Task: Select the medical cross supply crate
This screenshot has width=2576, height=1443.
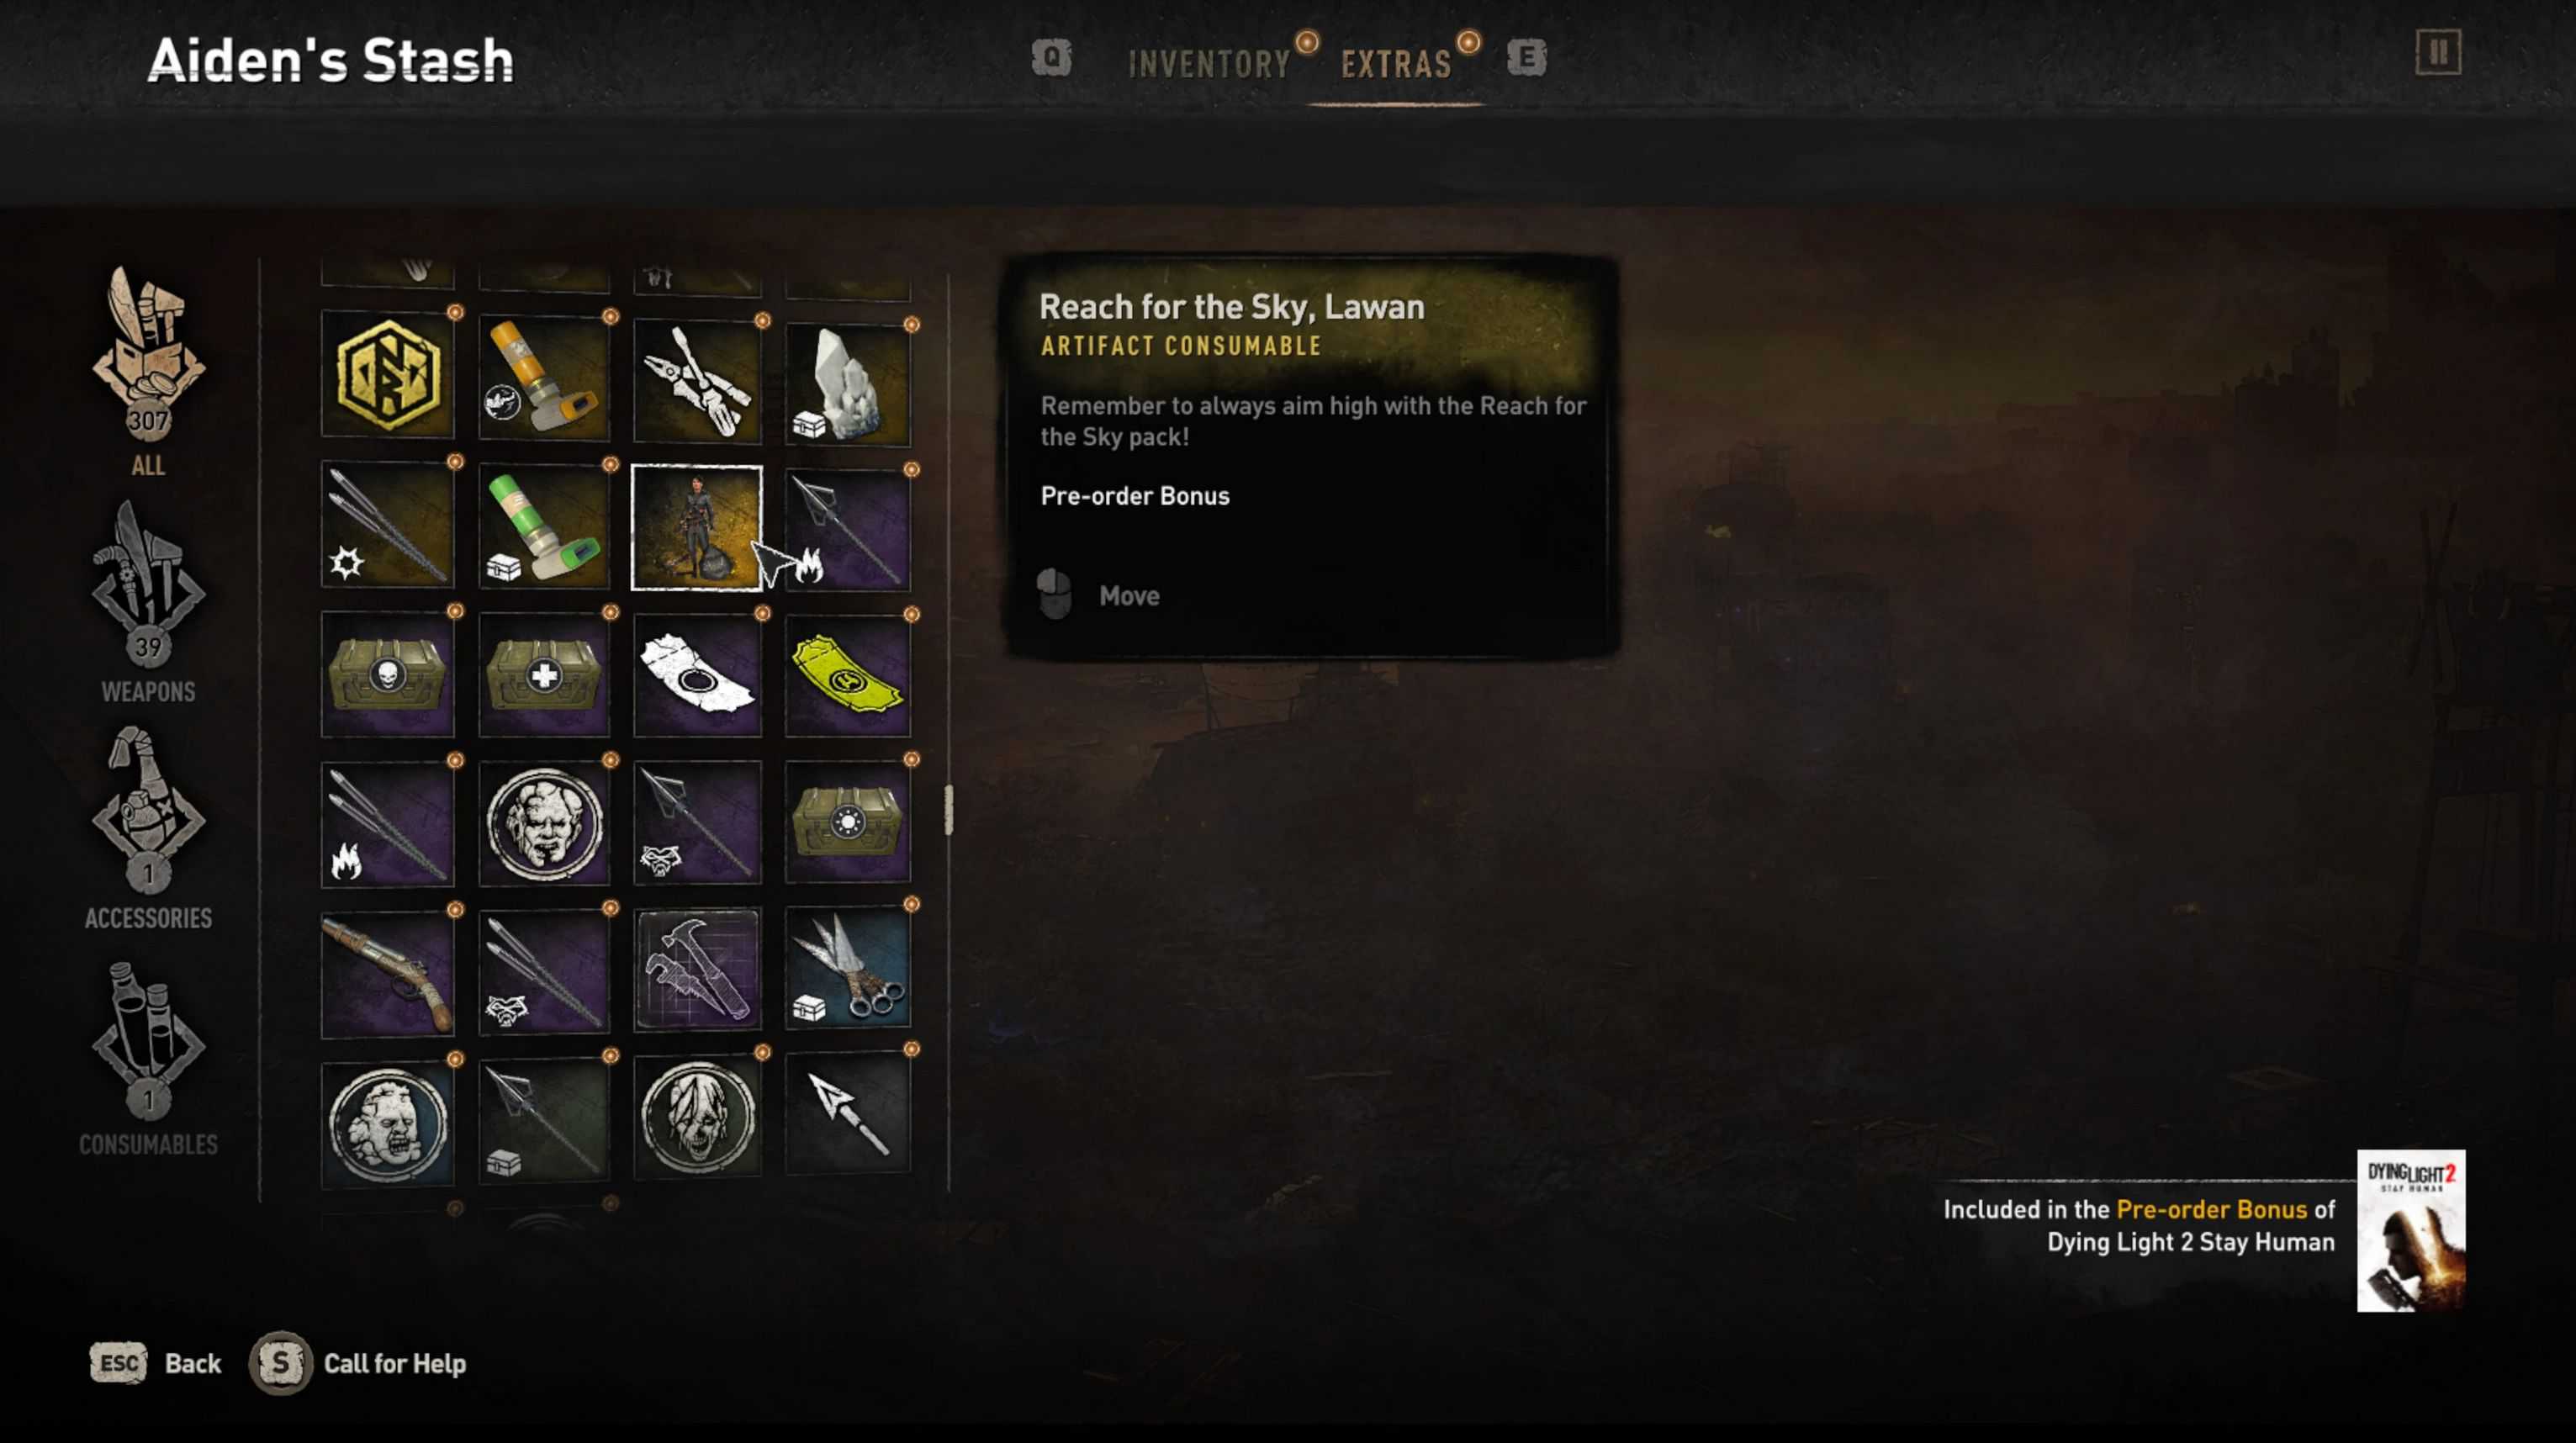Action: (x=544, y=675)
